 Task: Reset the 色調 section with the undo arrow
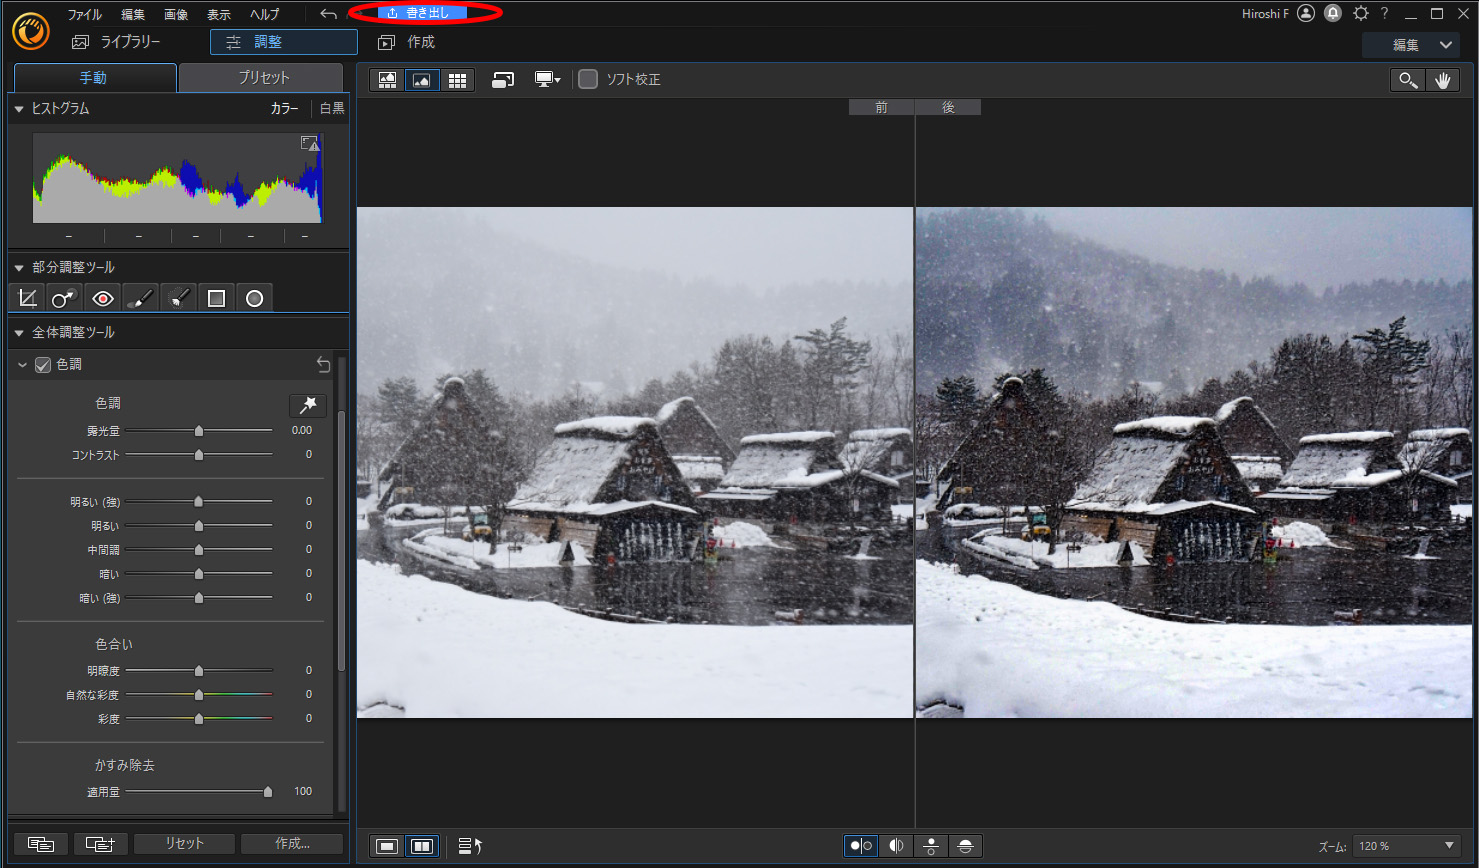pyautogui.click(x=323, y=364)
